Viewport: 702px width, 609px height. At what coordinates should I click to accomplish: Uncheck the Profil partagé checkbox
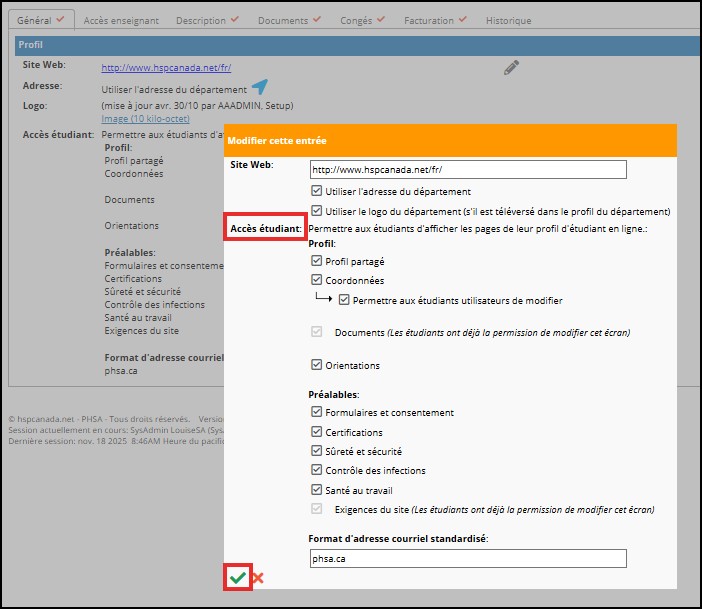point(317,261)
